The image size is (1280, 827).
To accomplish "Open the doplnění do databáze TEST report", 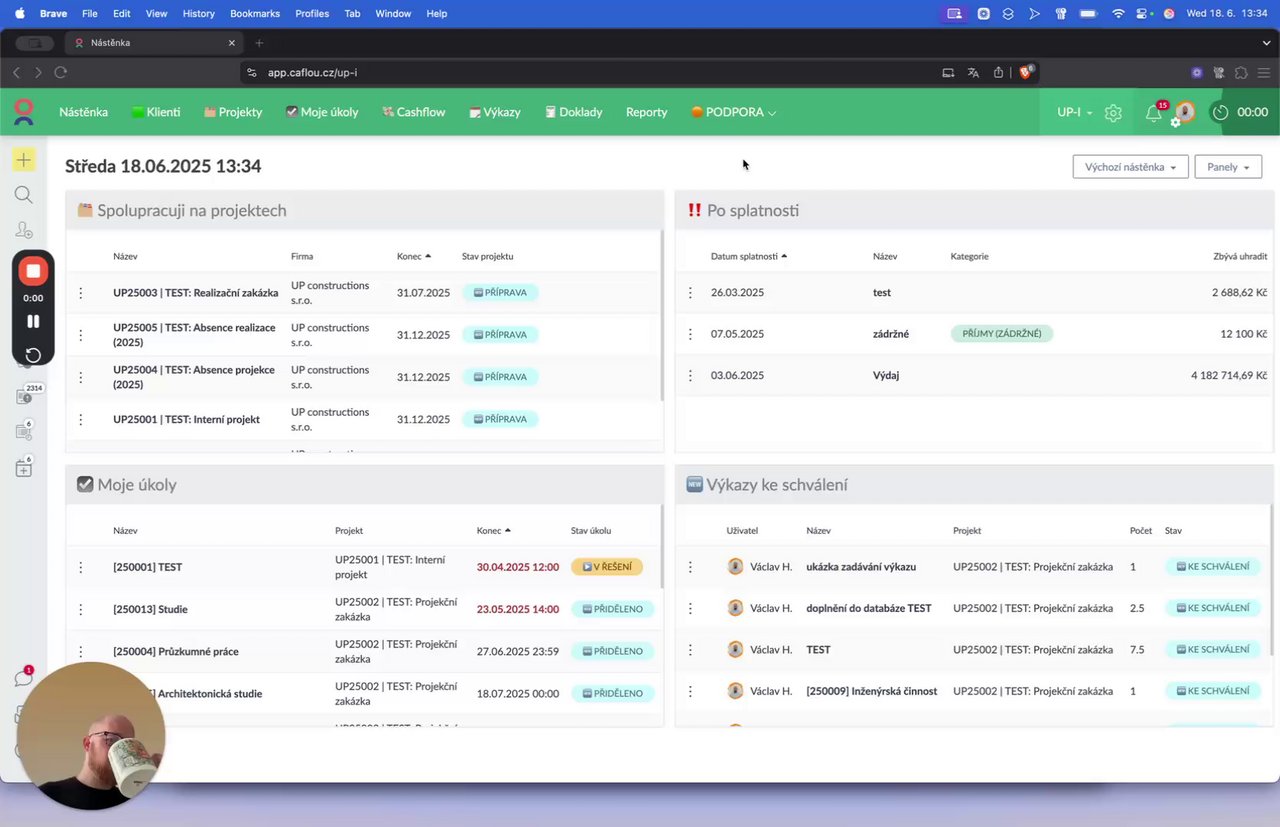I will click(869, 608).
